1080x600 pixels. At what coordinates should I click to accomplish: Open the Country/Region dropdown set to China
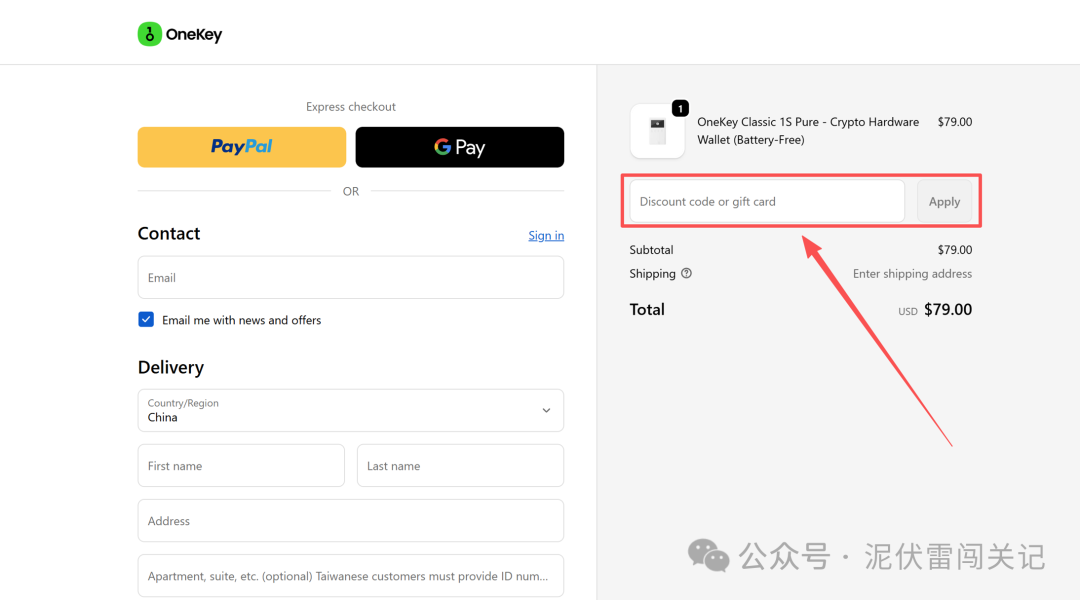point(351,411)
